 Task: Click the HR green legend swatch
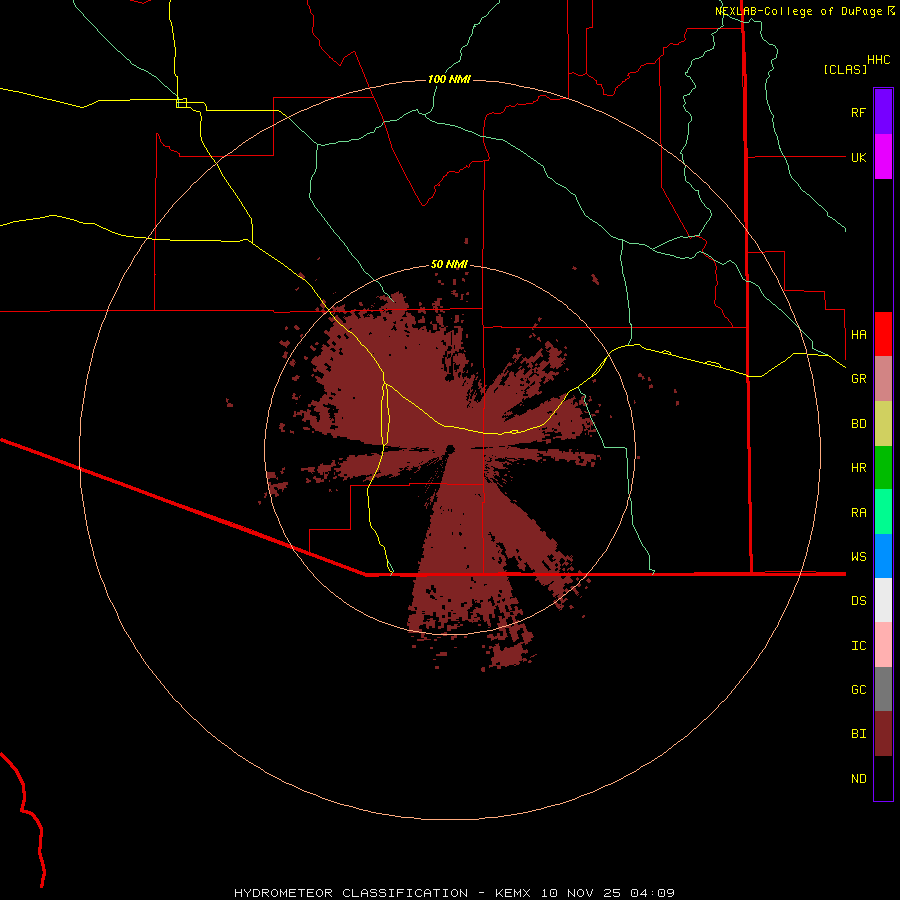click(883, 468)
